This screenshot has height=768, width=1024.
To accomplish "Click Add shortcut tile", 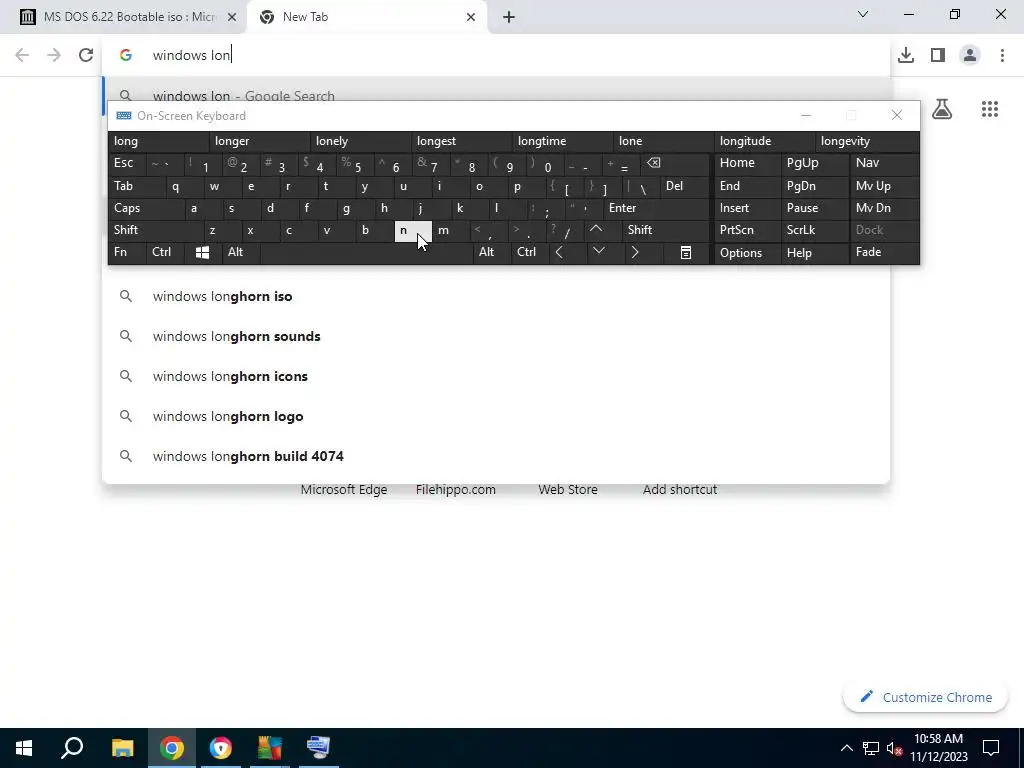I will pyautogui.click(x=680, y=490).
